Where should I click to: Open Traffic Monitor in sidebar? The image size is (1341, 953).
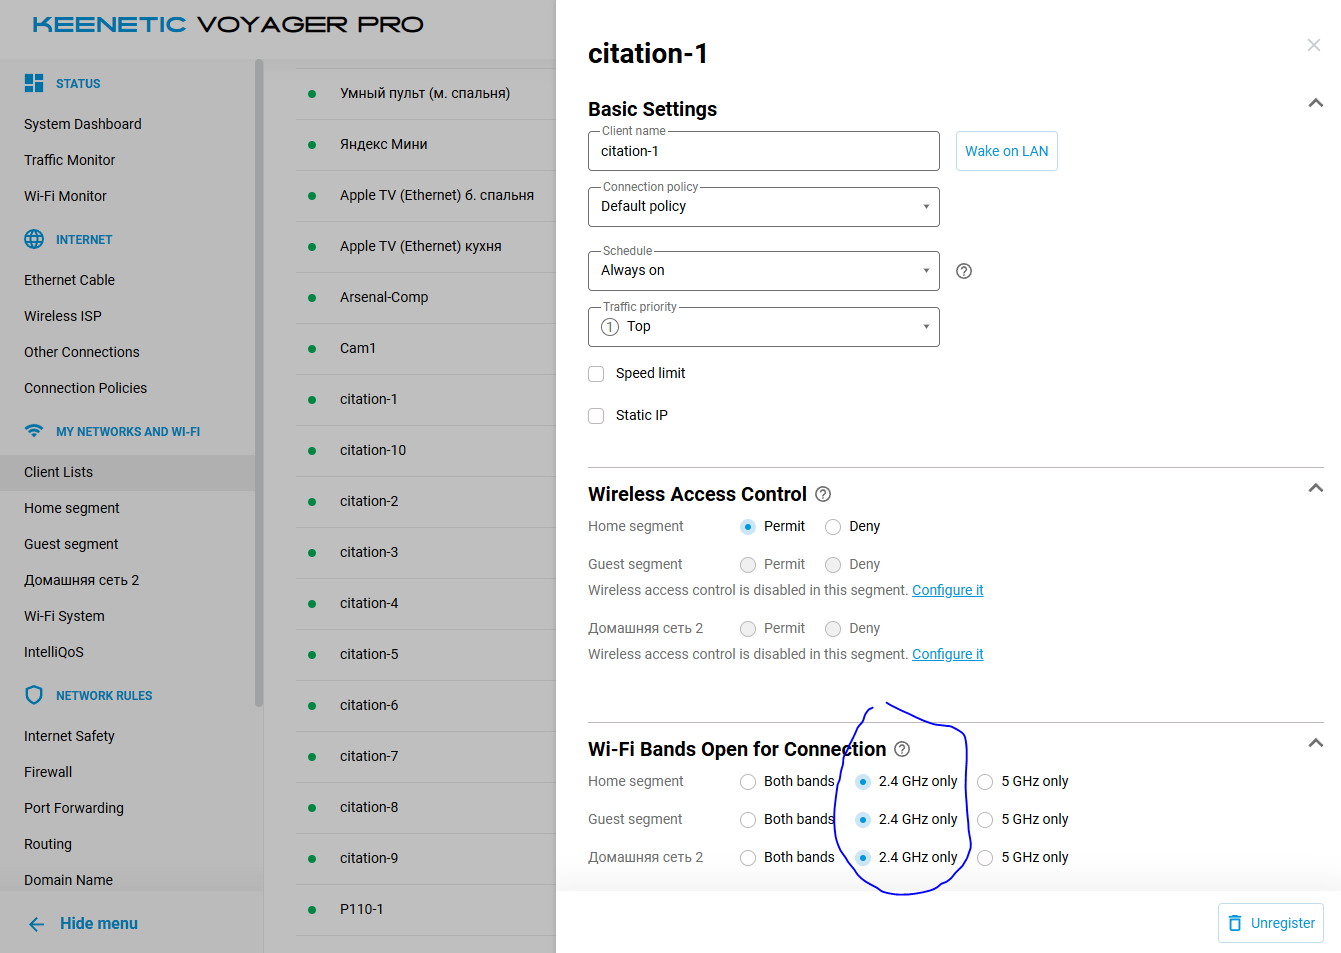[x=70, y=160]
